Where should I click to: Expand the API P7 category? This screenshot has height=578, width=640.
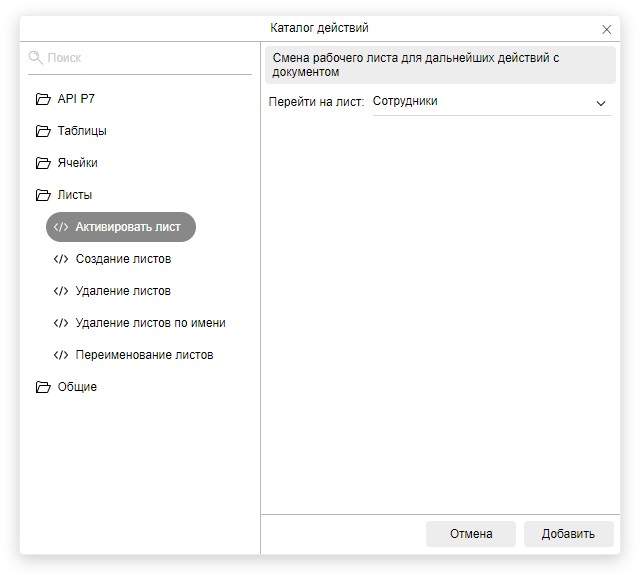click(x=76, y=99)
